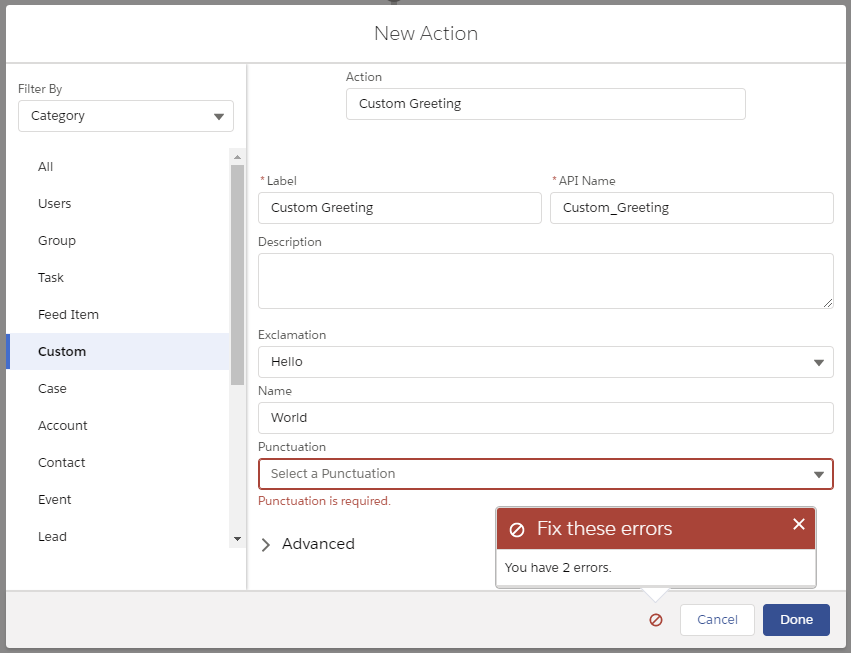
Task: Click the Name field containing World
Action: click(545, 418)
